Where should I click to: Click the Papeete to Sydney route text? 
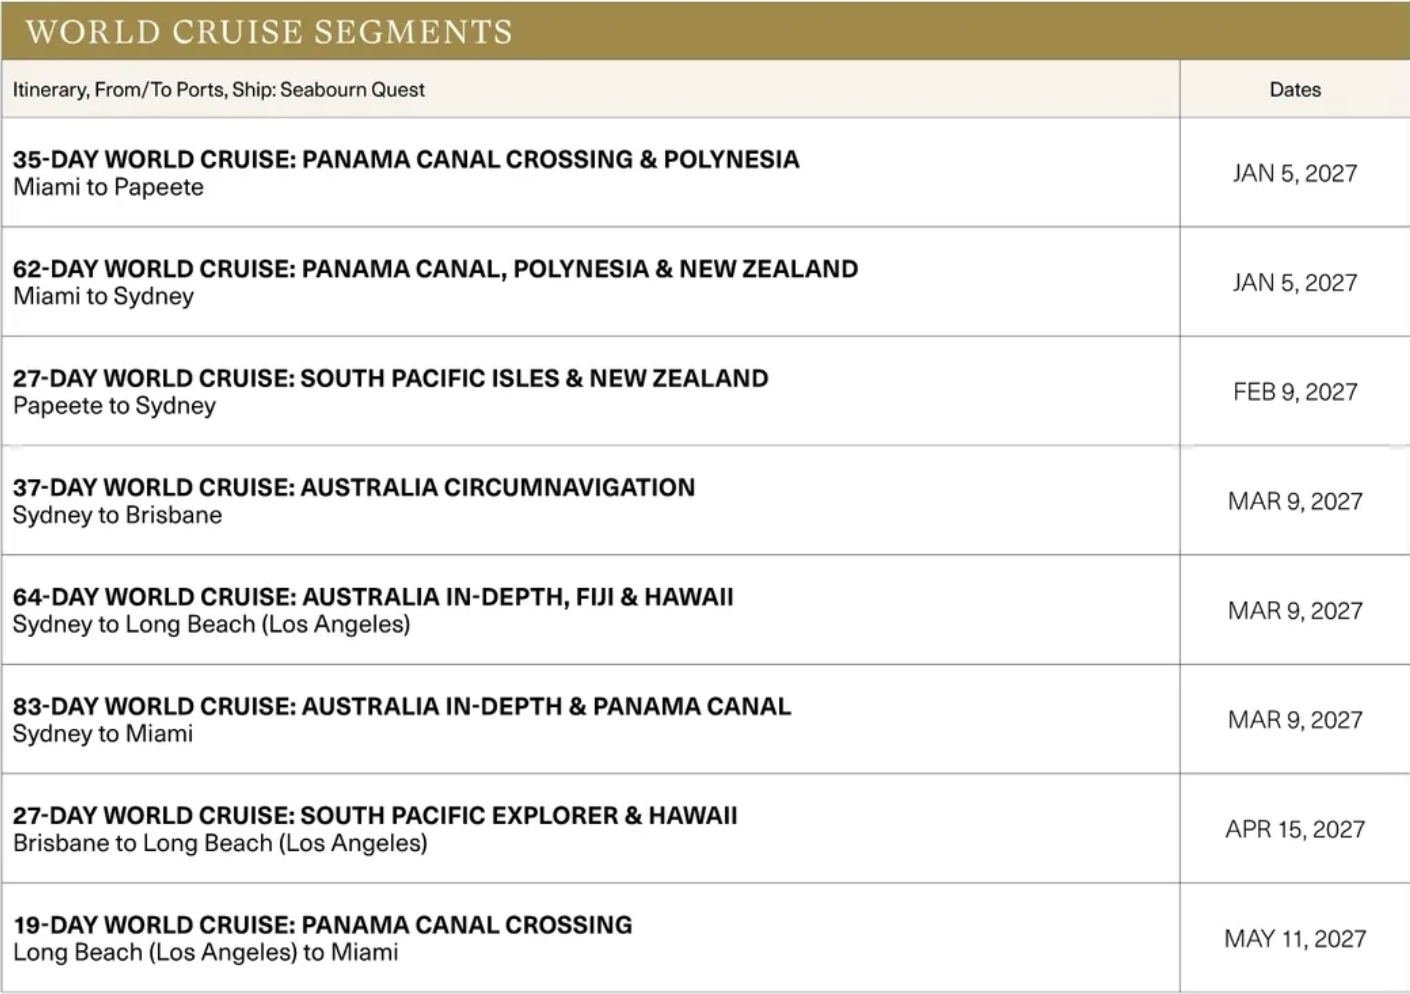point(114,406)
